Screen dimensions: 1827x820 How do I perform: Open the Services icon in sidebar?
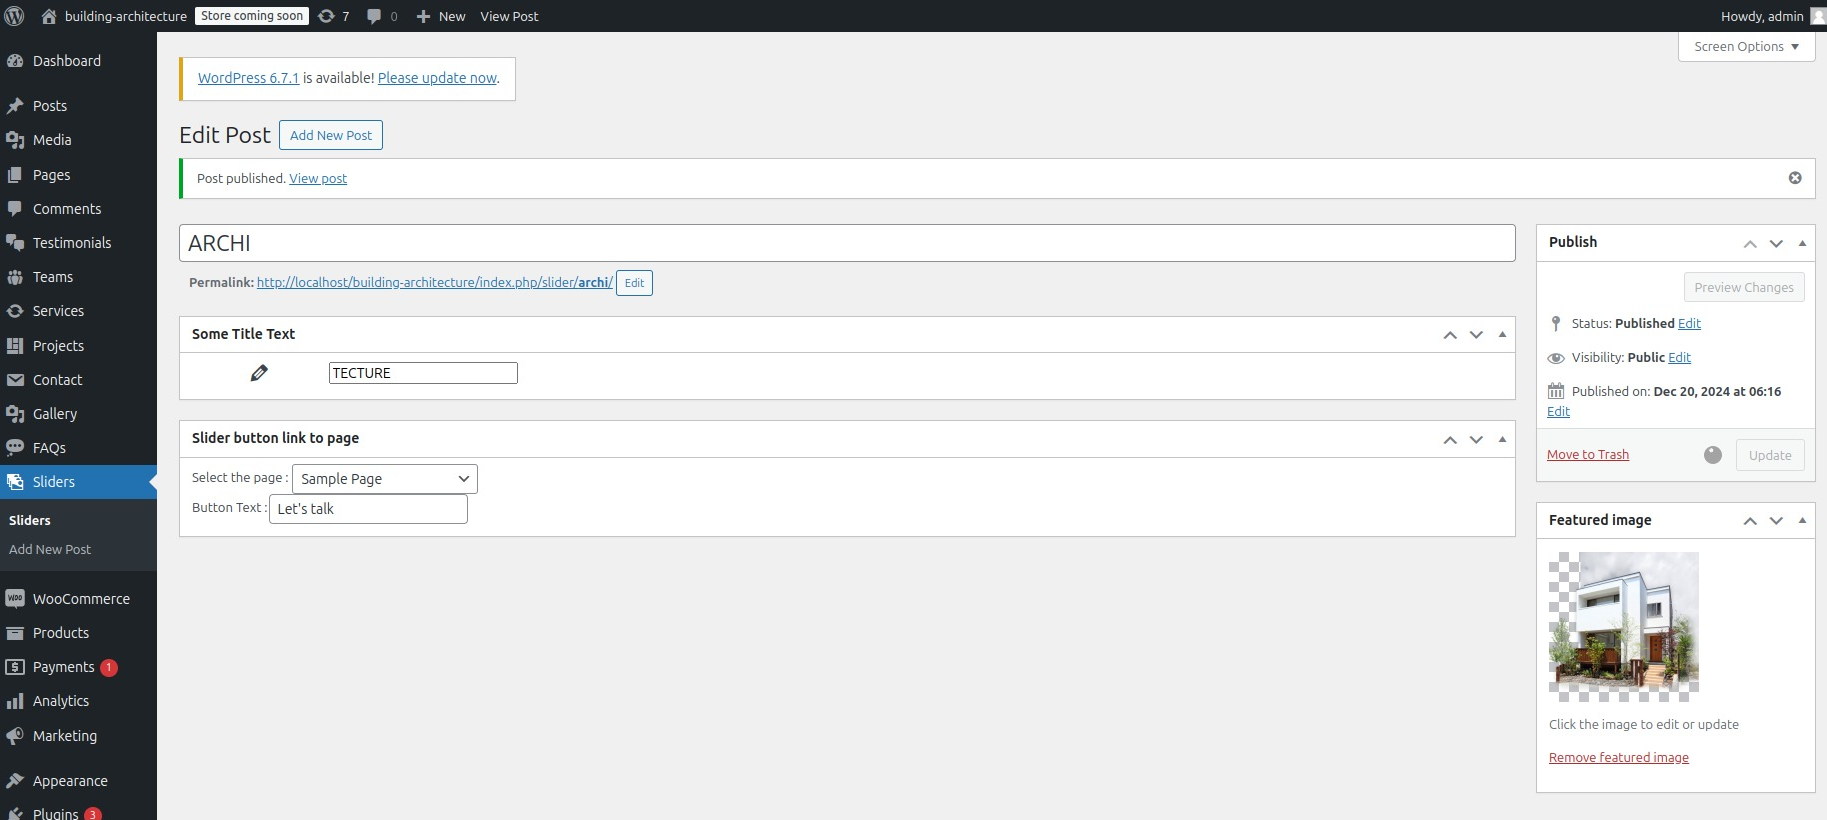click(15, 311)
